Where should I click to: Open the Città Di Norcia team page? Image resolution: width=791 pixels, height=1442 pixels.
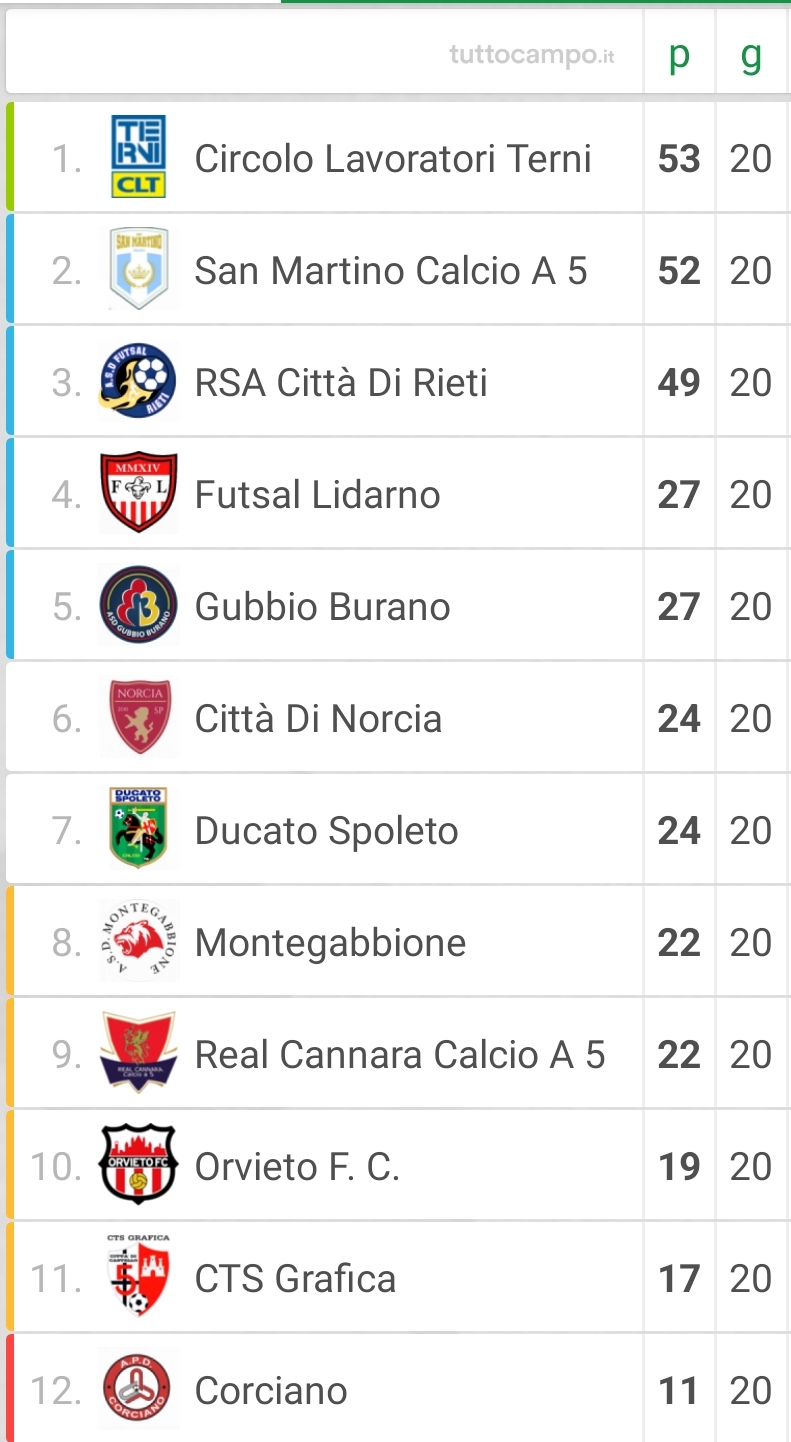click(x=318, y=719)
